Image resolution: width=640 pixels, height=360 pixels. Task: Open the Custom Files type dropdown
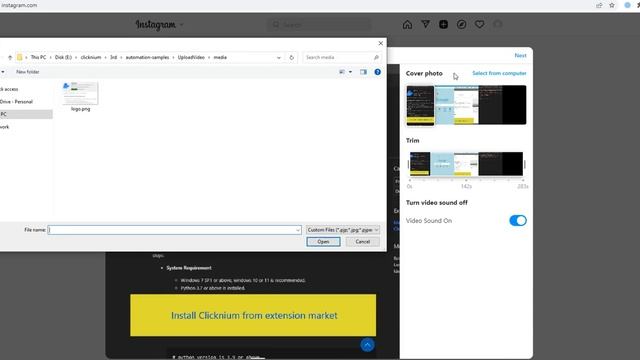343,230
